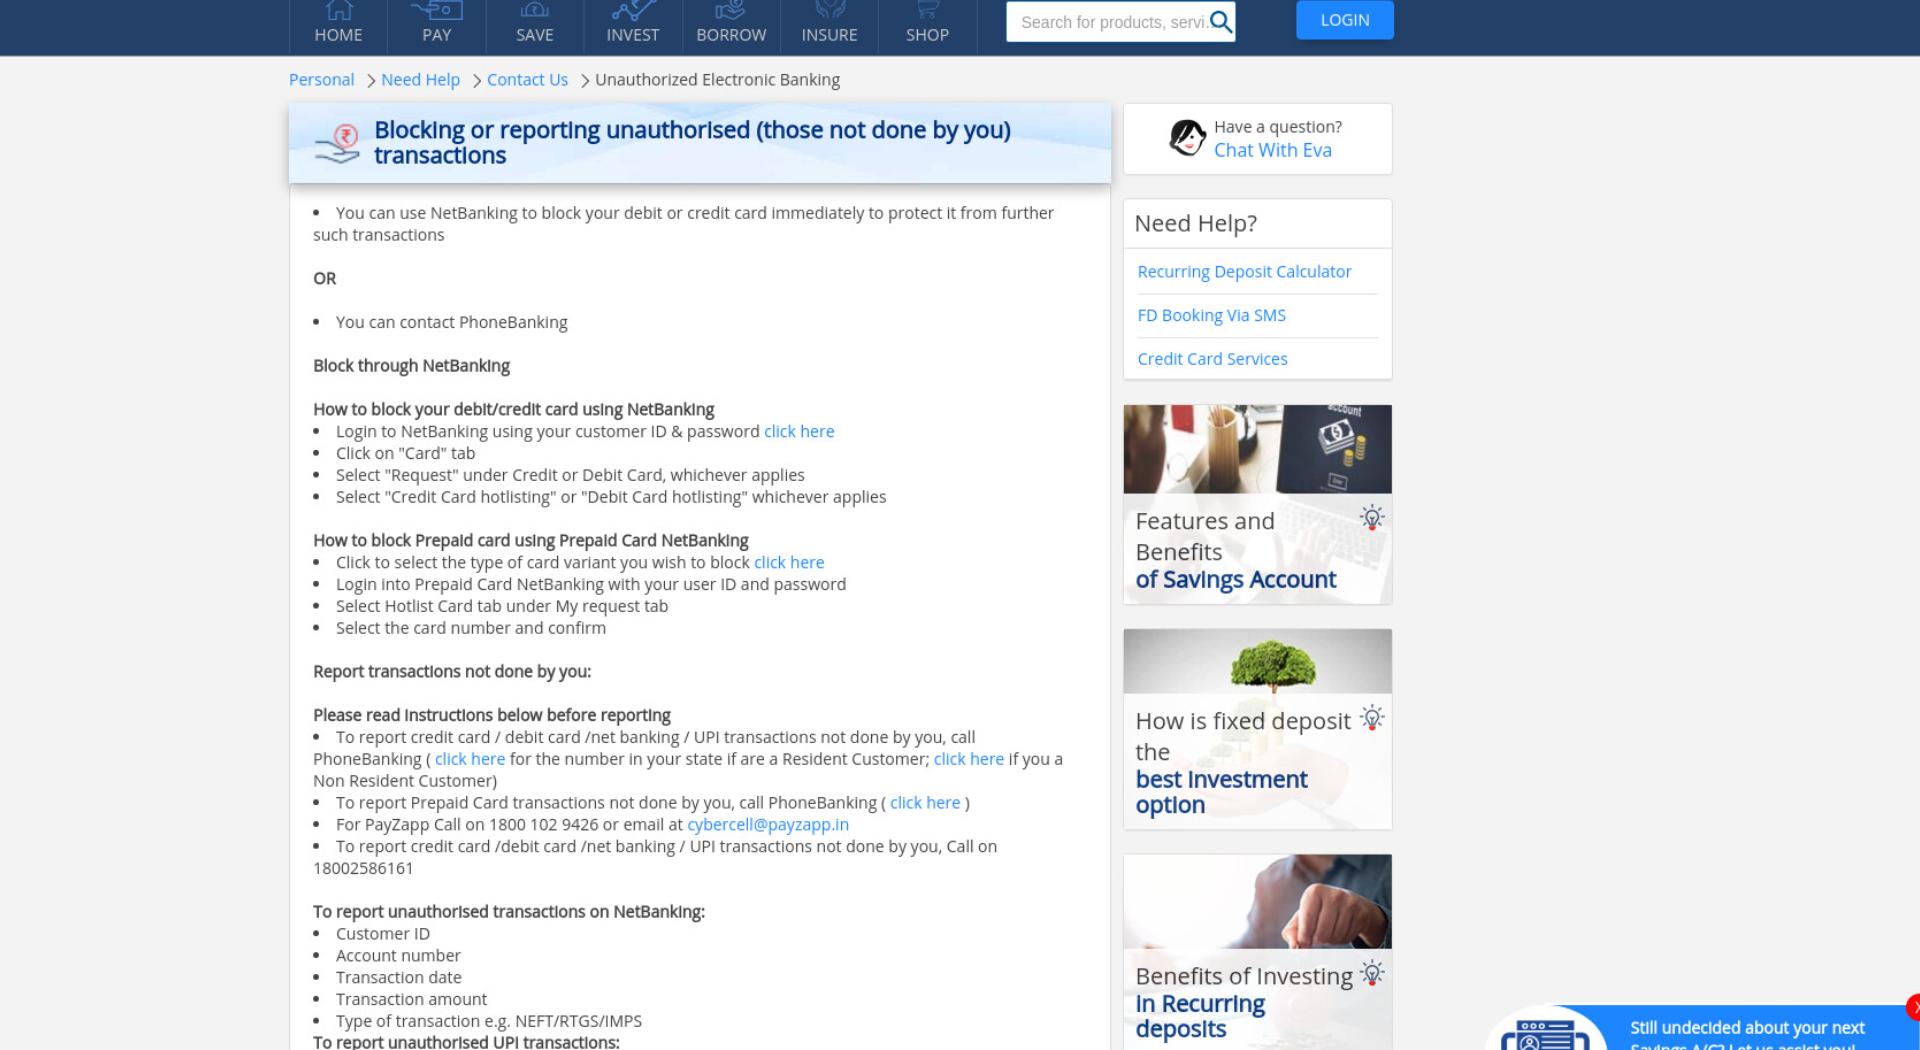The width and height of the screenshot is (1920, 1050).
Task: Click 'Report transactions not done by you:' heading
Action: pos(452,672)
